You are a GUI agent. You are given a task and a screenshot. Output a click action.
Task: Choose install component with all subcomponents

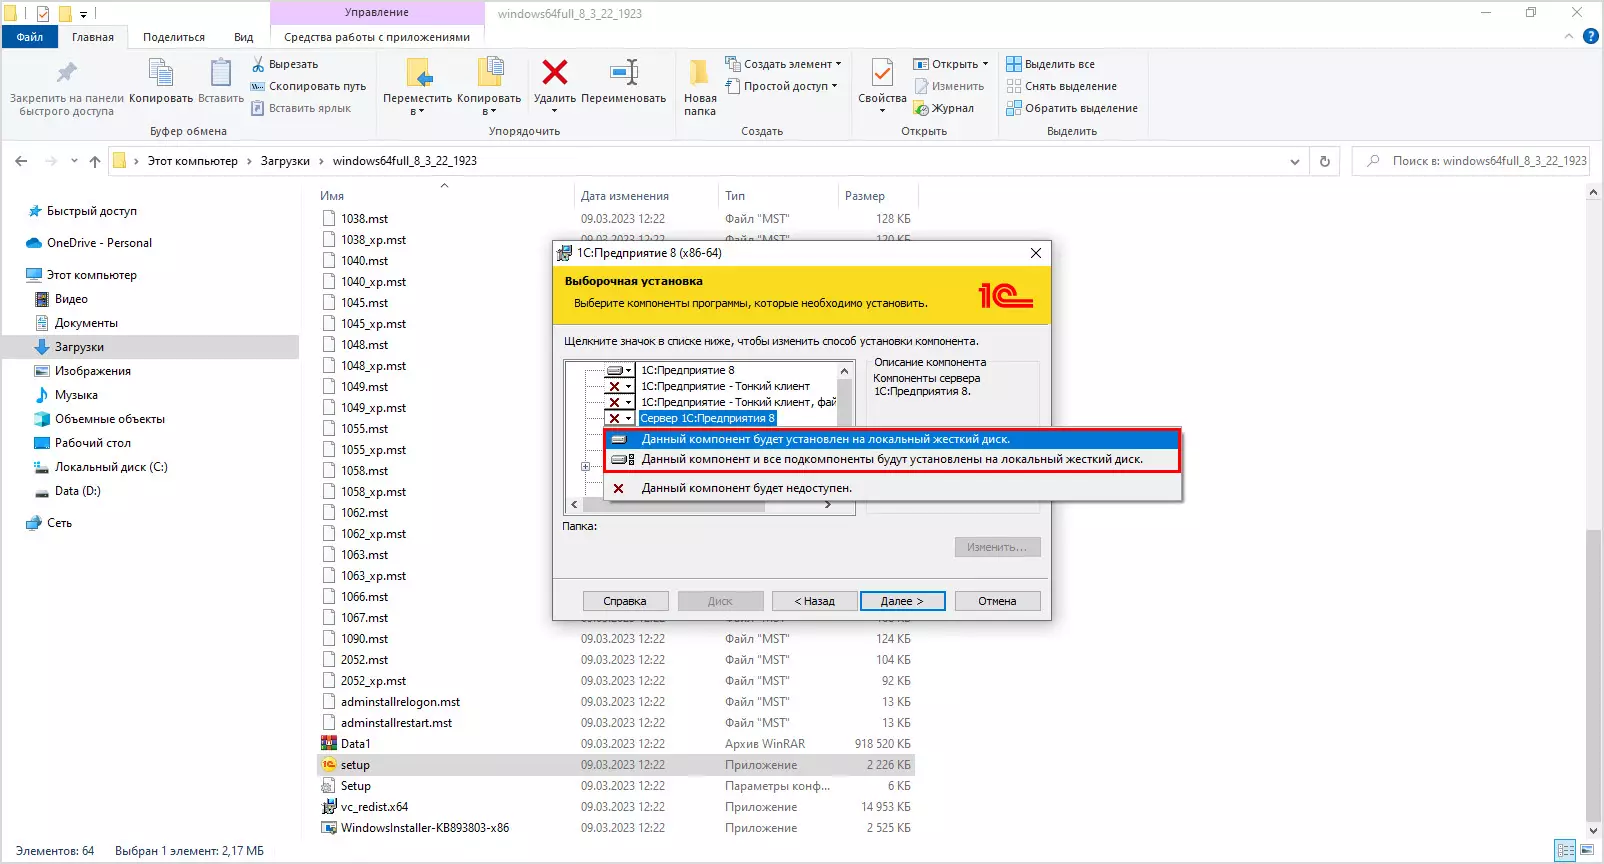(893, 460)
